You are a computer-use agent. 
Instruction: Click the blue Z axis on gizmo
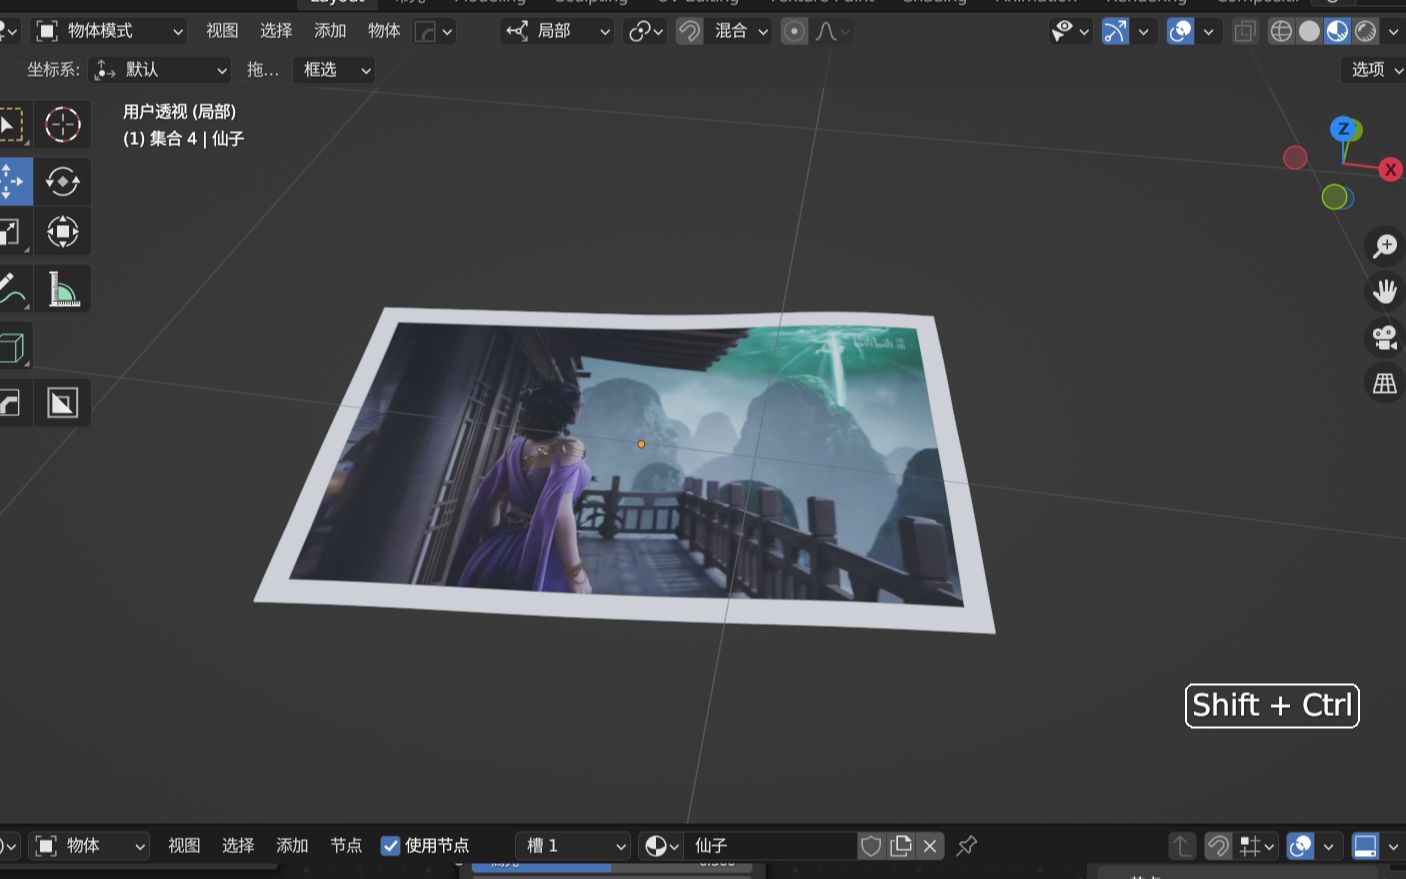pyautogui.click(x=1343, y=128)
